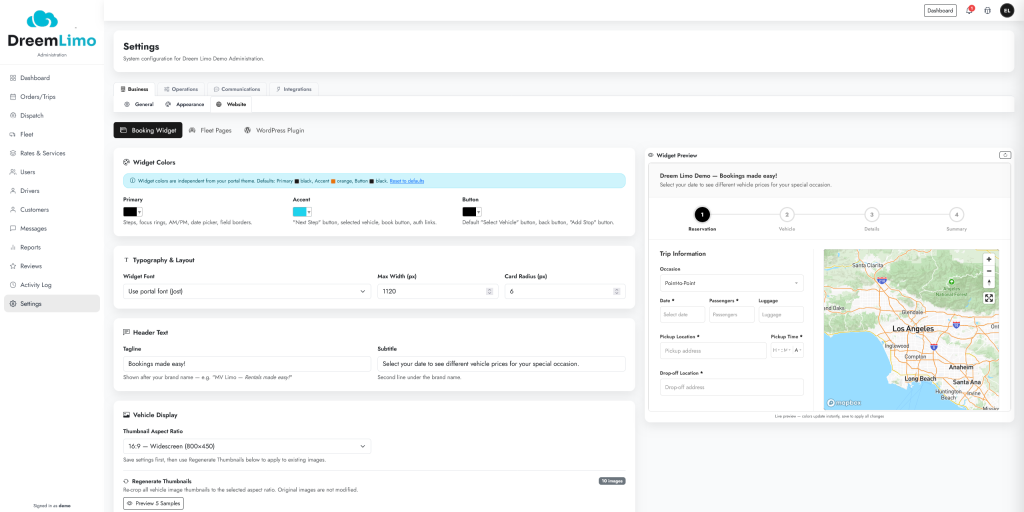
Task: Click the Subtitle text field
Action: pyautogui.click(x=502, y=364)
